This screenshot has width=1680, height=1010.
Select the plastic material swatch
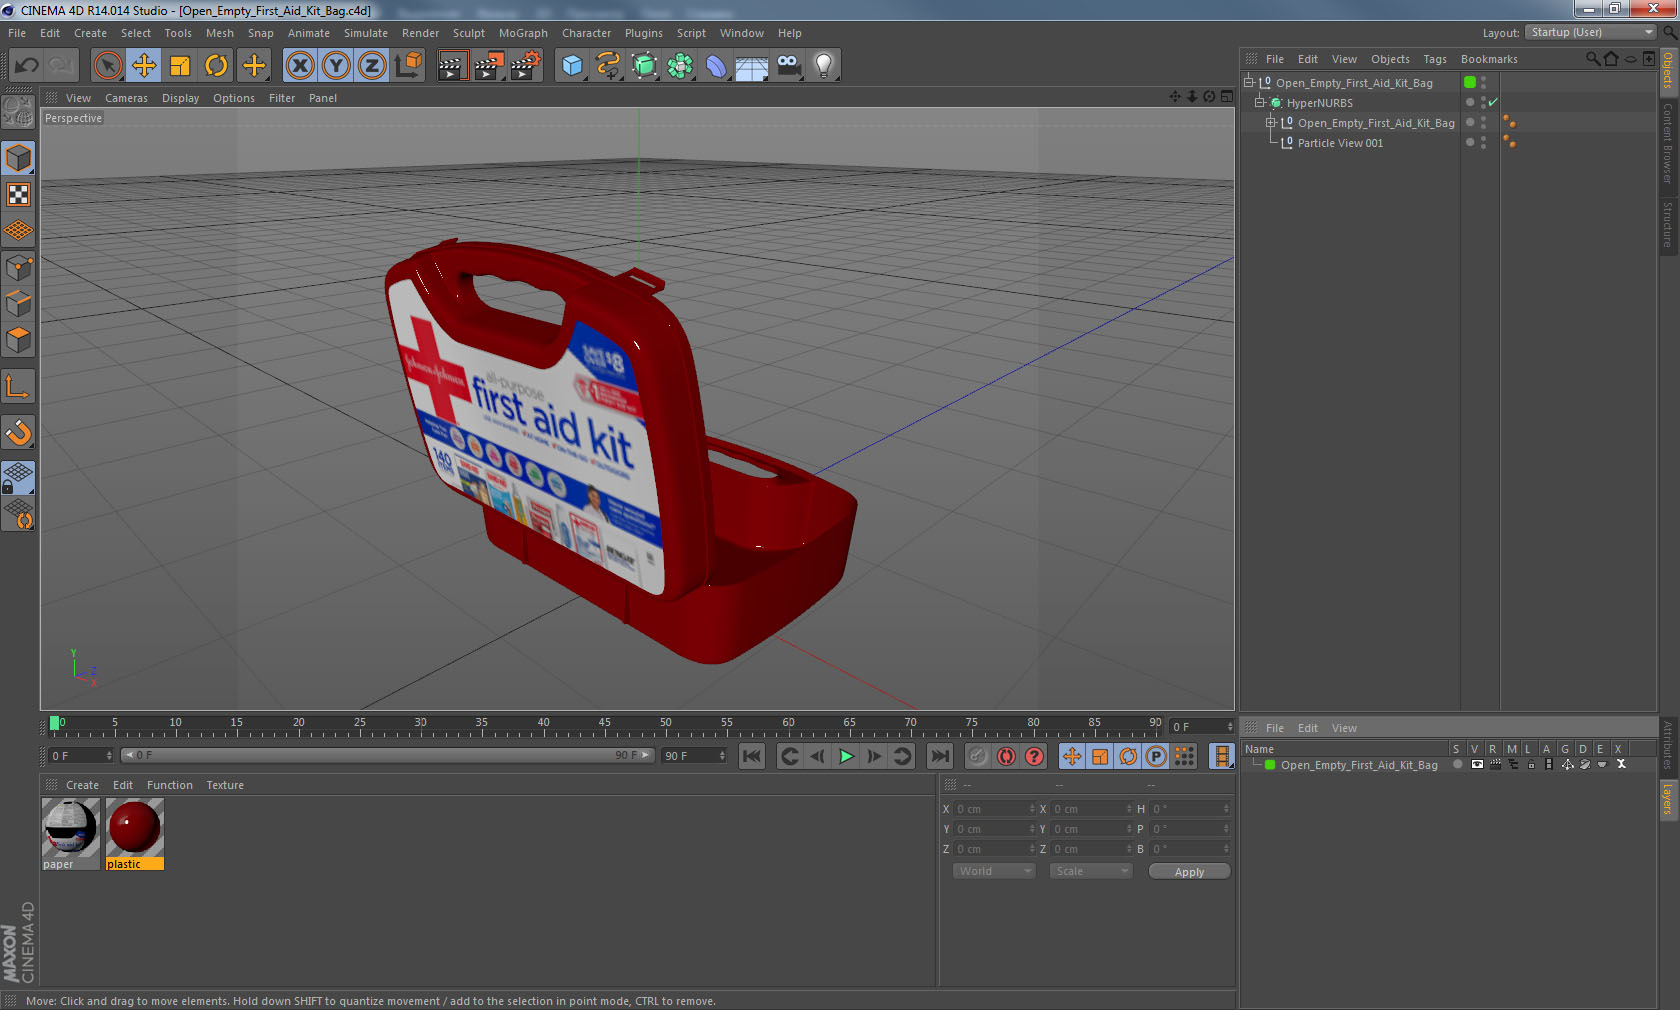135,828
